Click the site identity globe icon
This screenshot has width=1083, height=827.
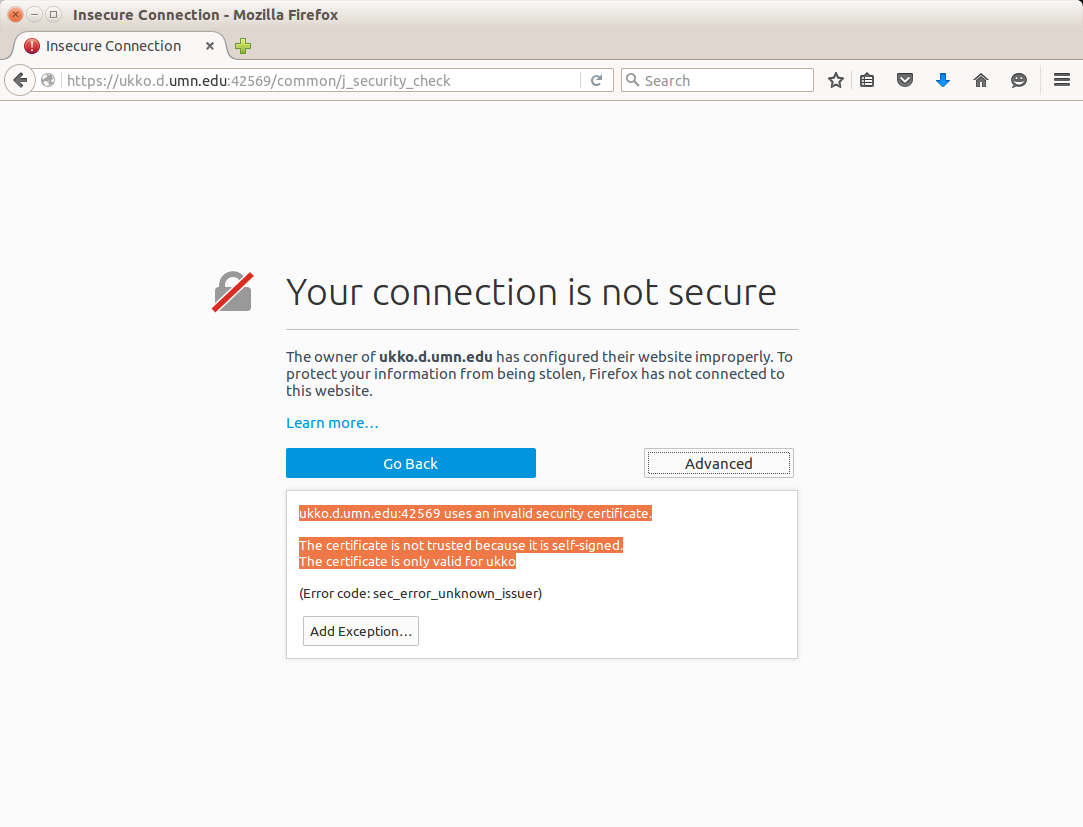(49, 81)
